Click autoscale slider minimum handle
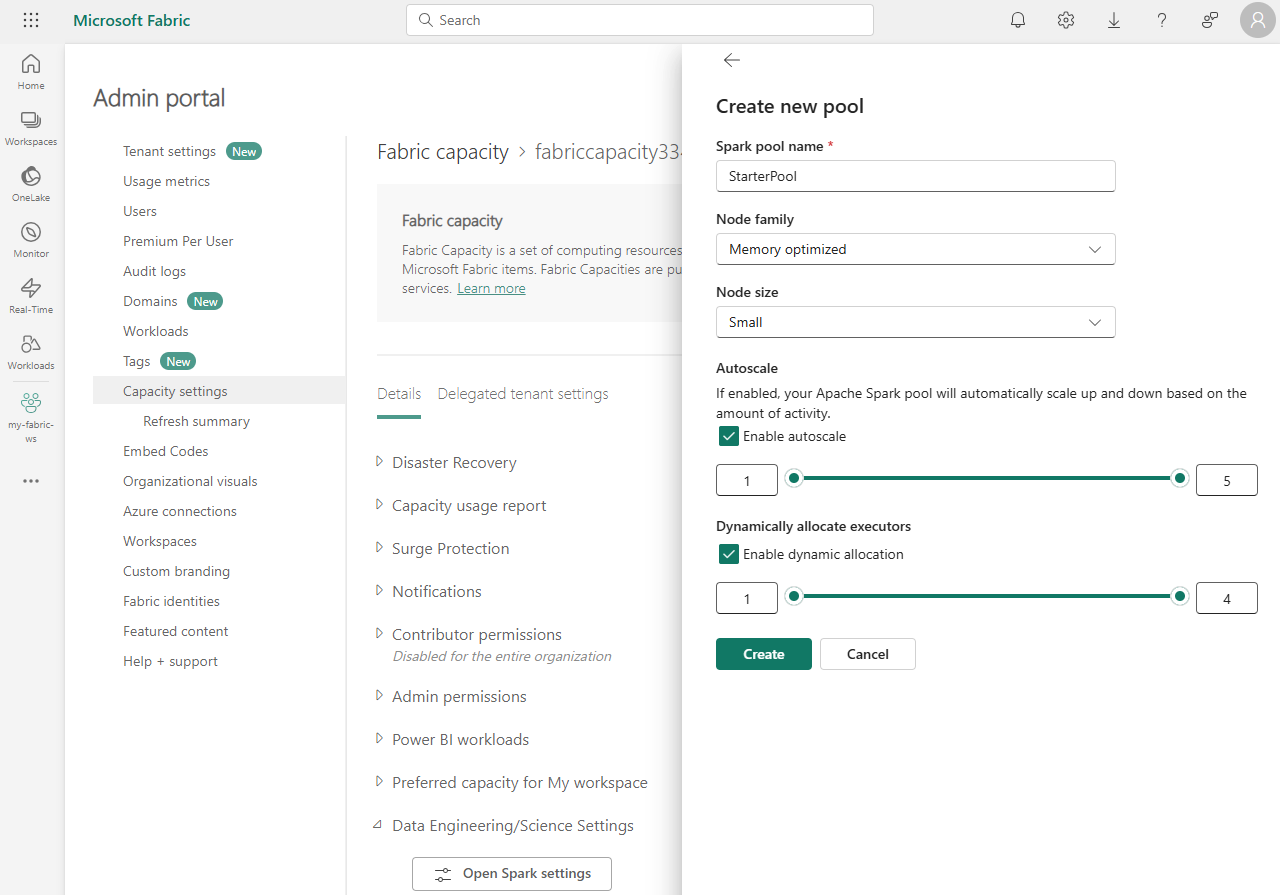1280x895 pixels. click(794, 478)
